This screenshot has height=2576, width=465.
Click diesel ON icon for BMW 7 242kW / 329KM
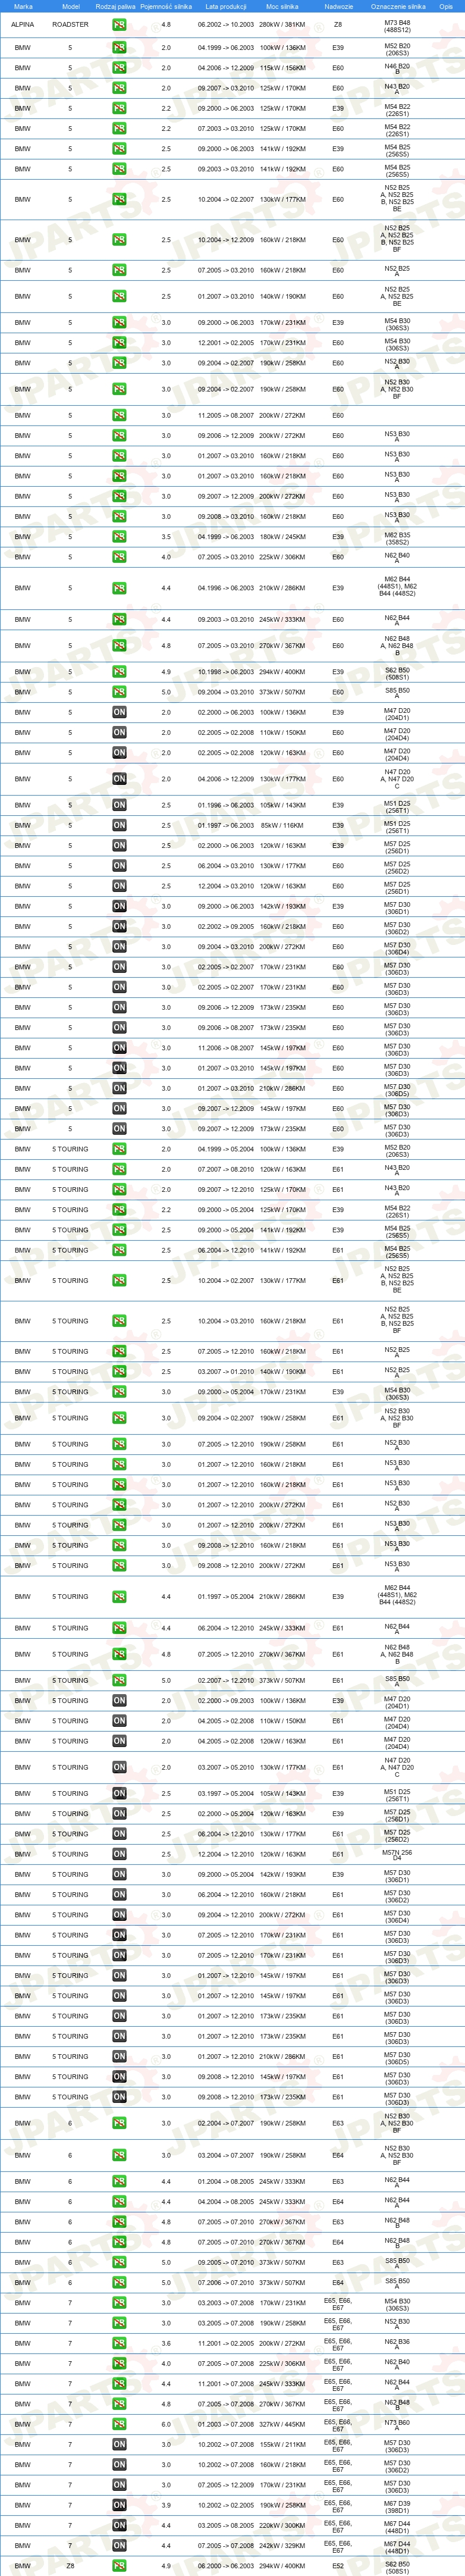coord(119,2546)
